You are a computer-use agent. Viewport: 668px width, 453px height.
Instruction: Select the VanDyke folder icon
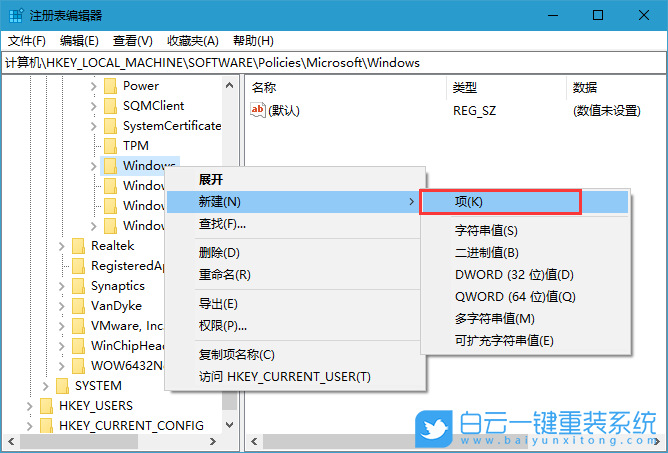click(78, 306)
